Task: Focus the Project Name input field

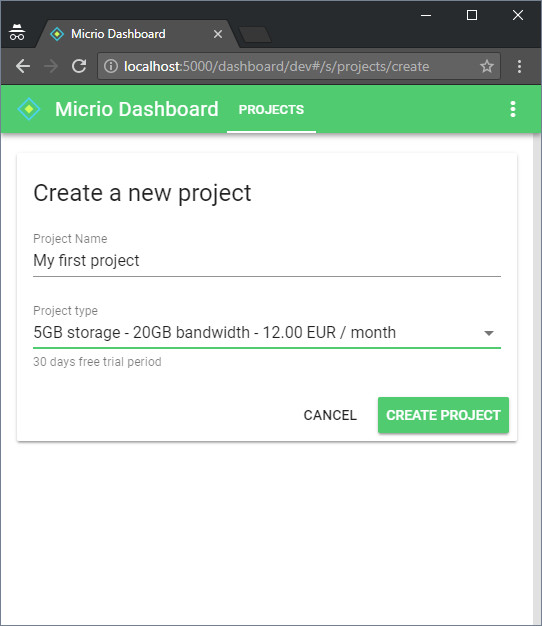Action: click(267, 261)
